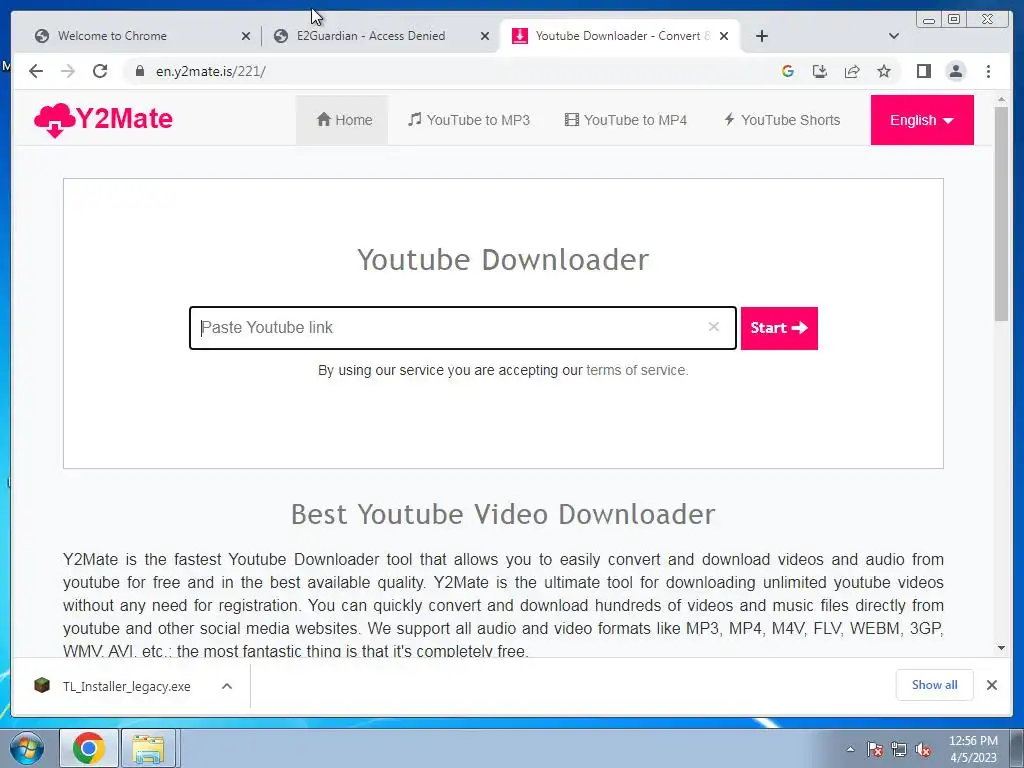
Task: Open the terms of service link
Action: (x=637, y=370)
